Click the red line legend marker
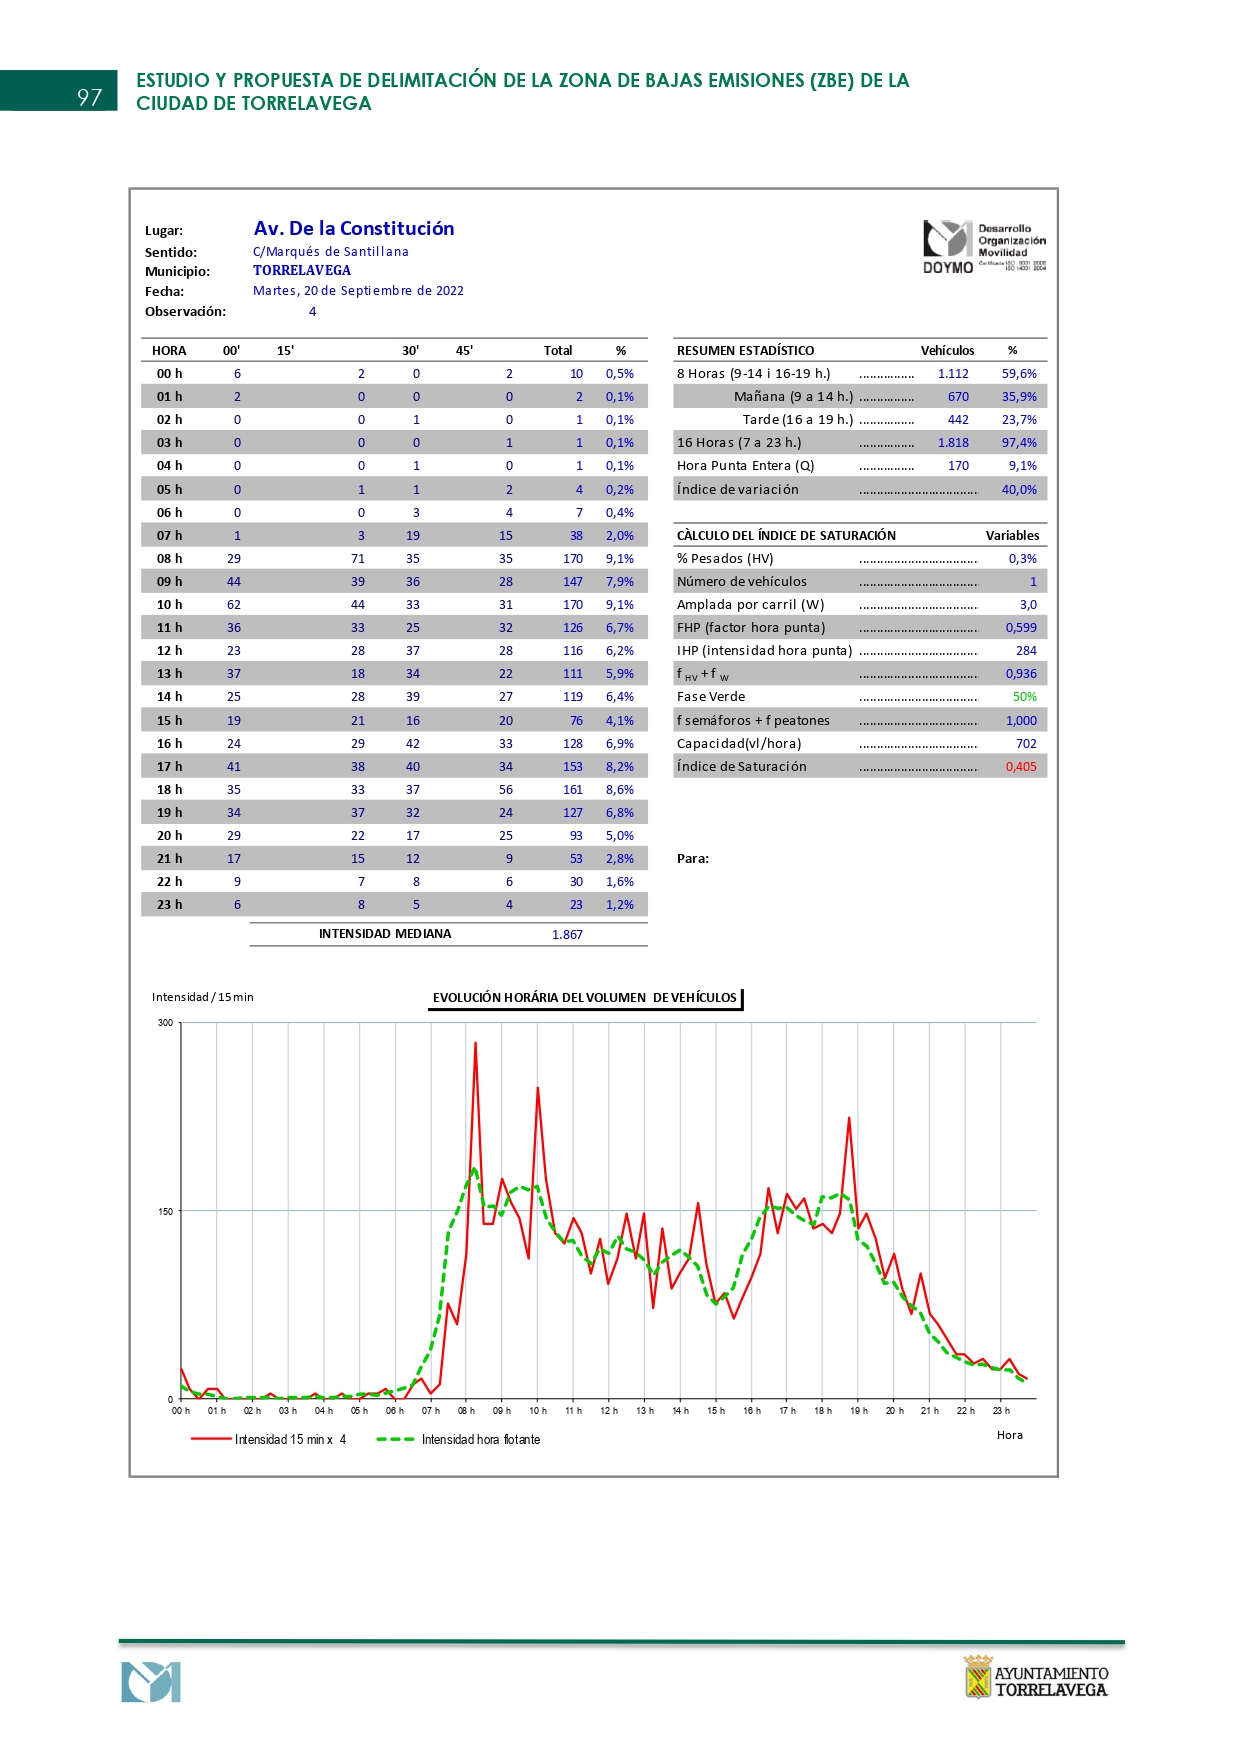Image resolution: width=1240 pixels, height=1755 pixels. [x=211, y=1439]
